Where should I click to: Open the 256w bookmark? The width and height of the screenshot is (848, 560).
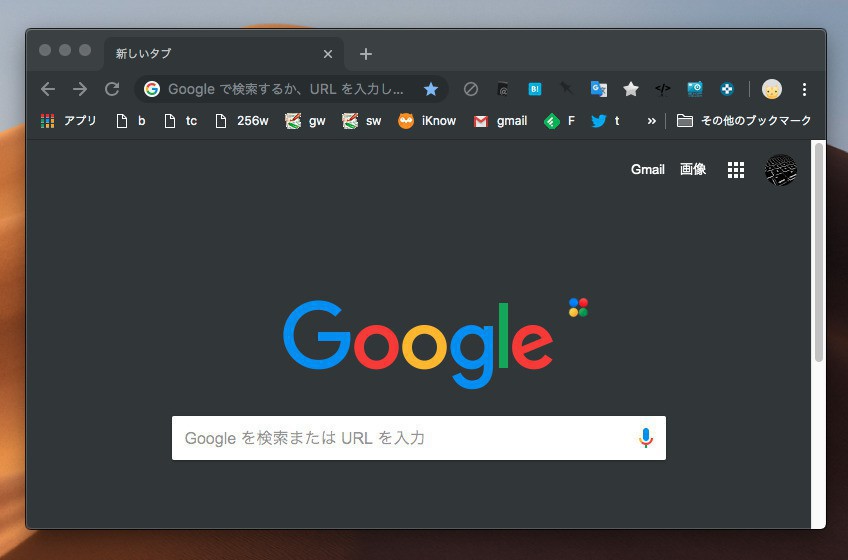pos(241,121)
